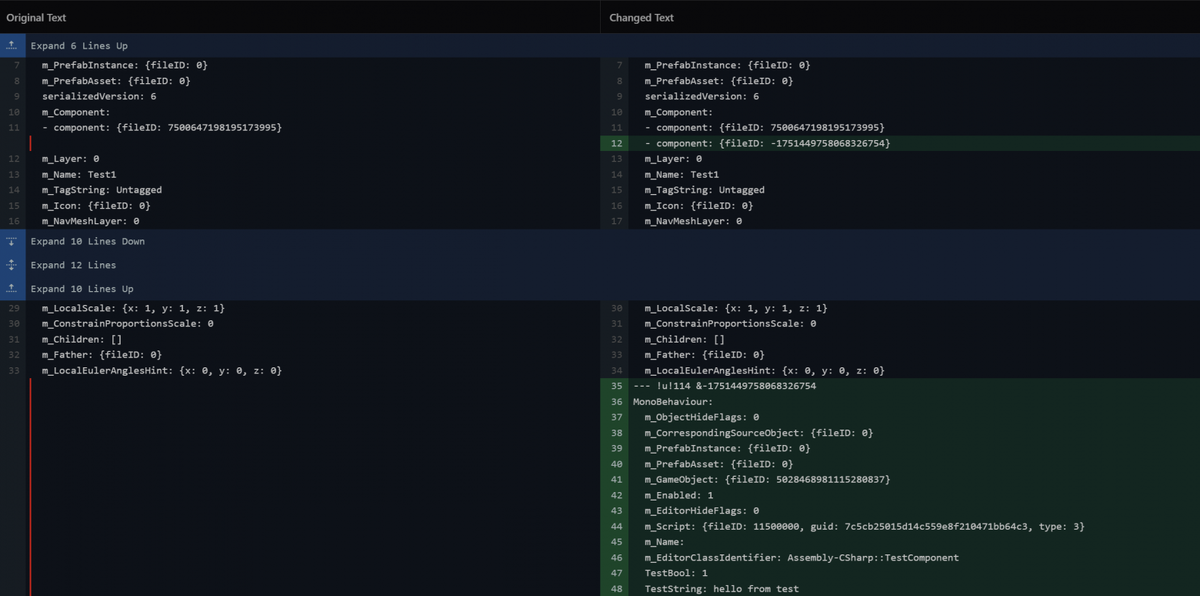Select 'm_NavMeshLayer: 0' in Original pane
This screenshot has width=1200, height=596.
[x=90, y=221]
